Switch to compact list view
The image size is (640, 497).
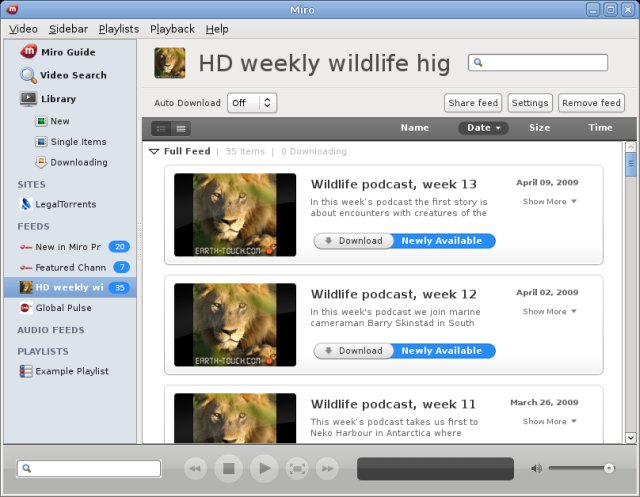pyautogui.click(x=181, y=129)
